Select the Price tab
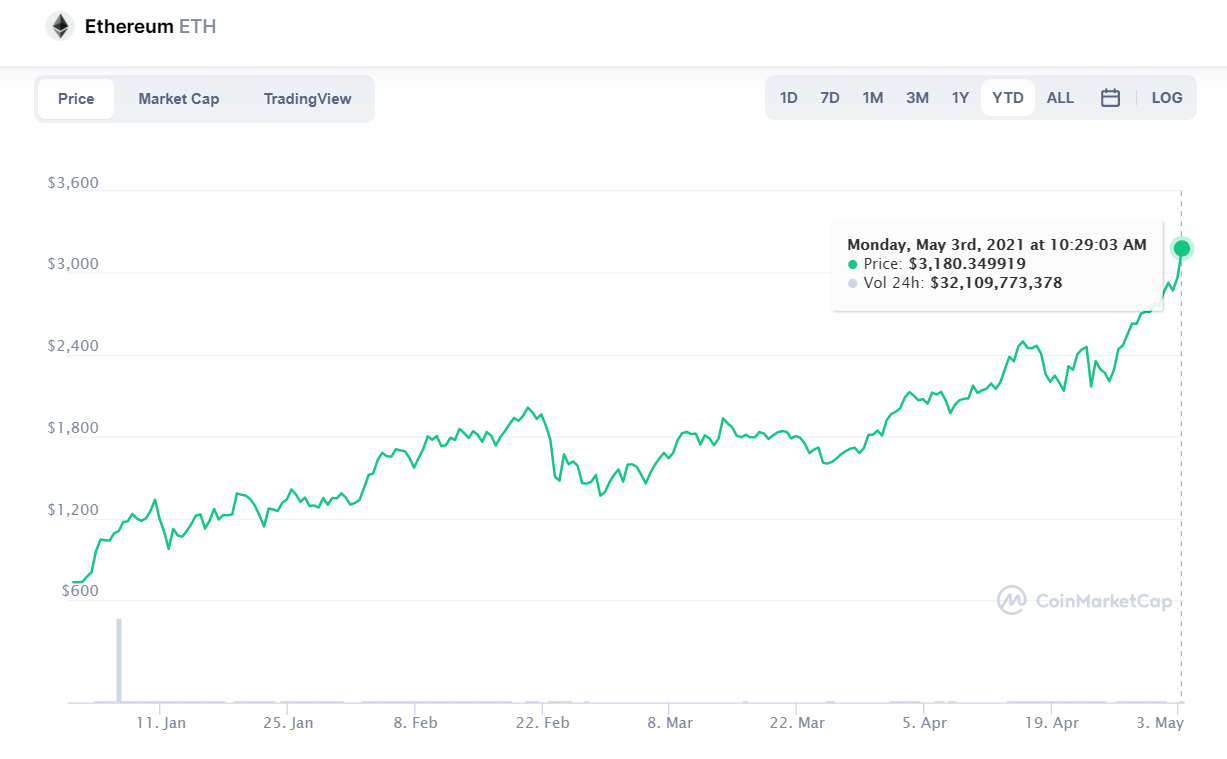This screenshot has height=759, width=1227. tap(76, 99)
